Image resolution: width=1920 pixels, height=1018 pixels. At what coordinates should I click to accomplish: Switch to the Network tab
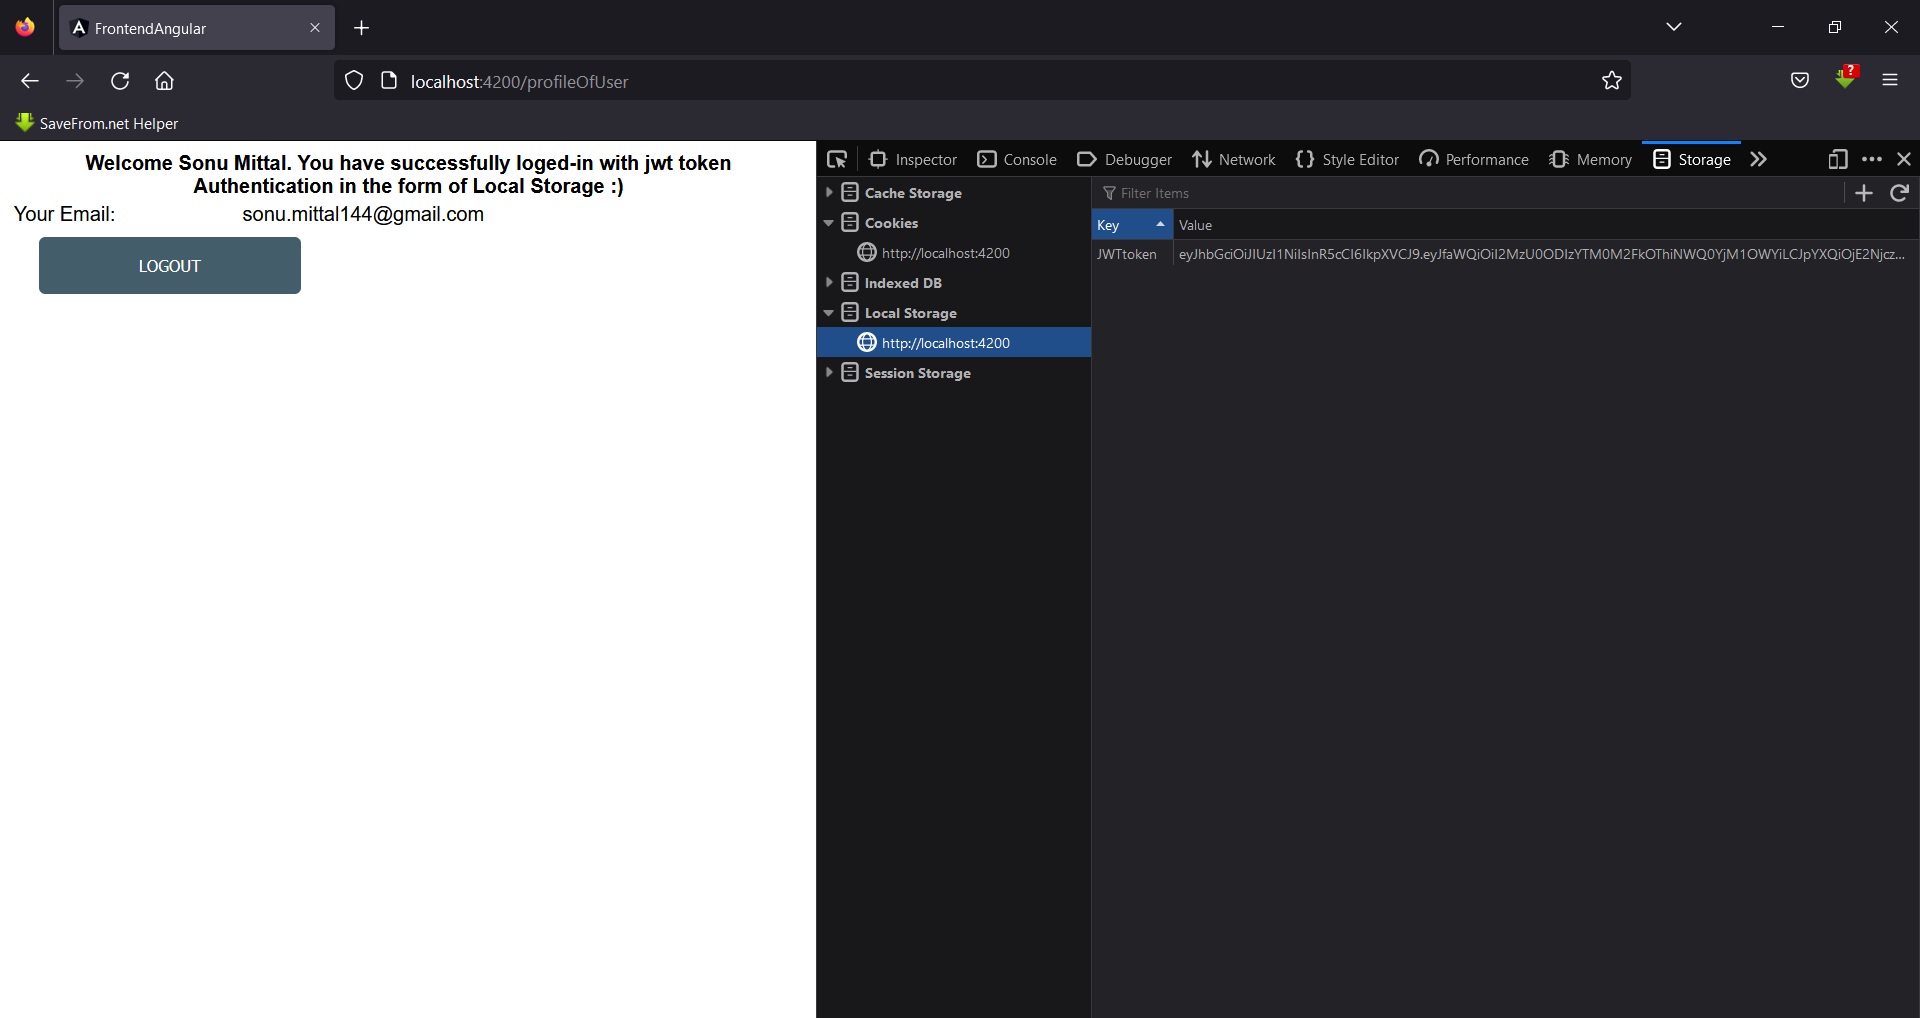click(x=1234, y=159)
